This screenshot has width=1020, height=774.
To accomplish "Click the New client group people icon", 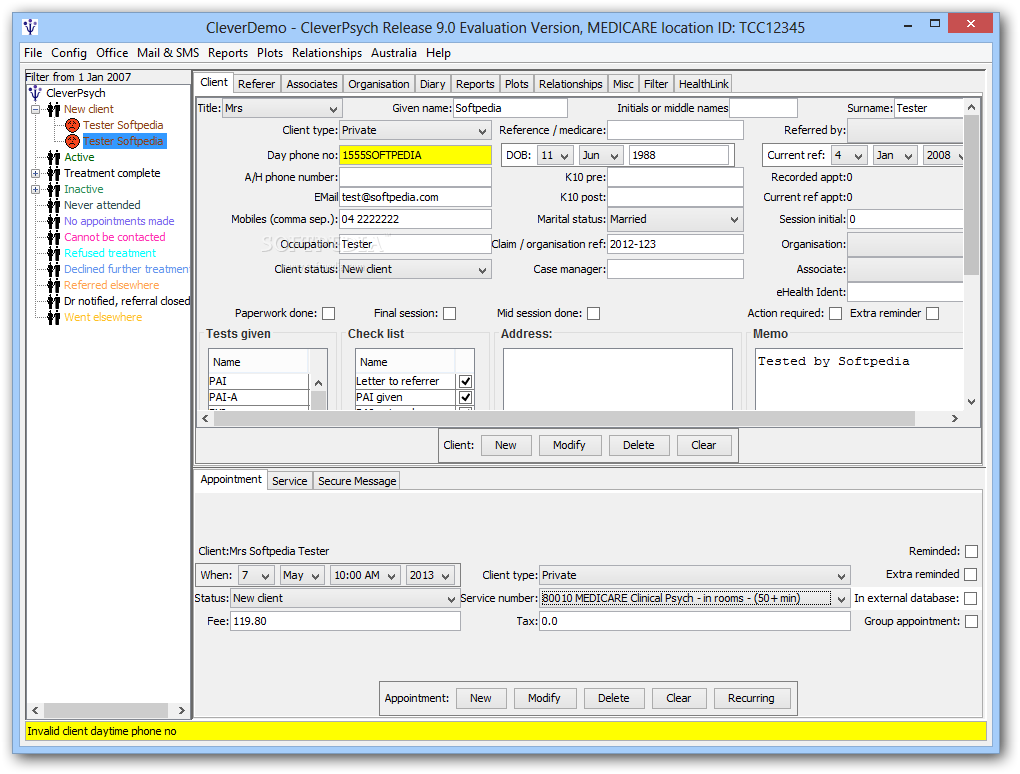I will point(54,109).
